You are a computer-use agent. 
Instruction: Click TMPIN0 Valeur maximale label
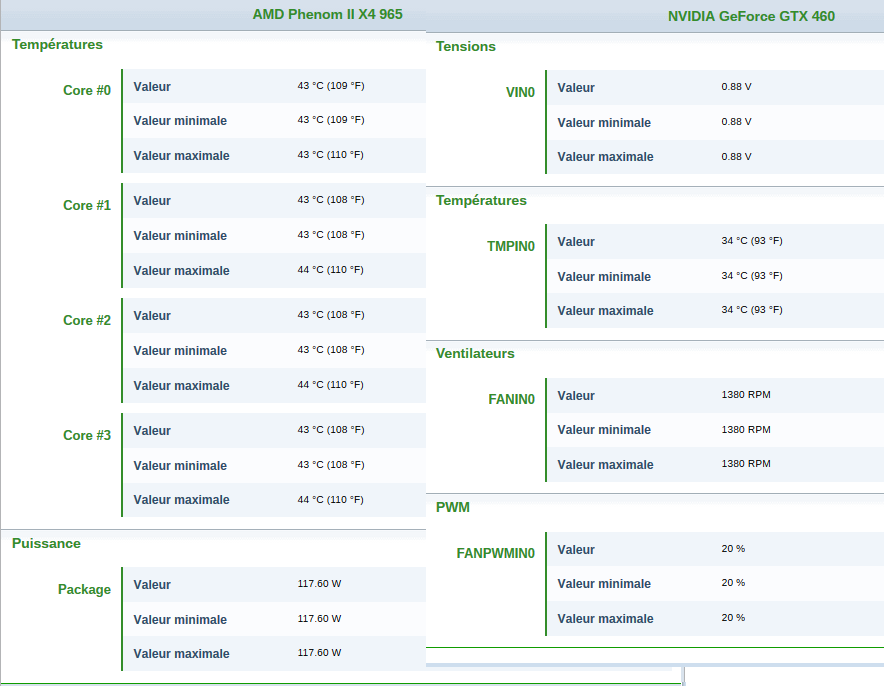[605, 311]
